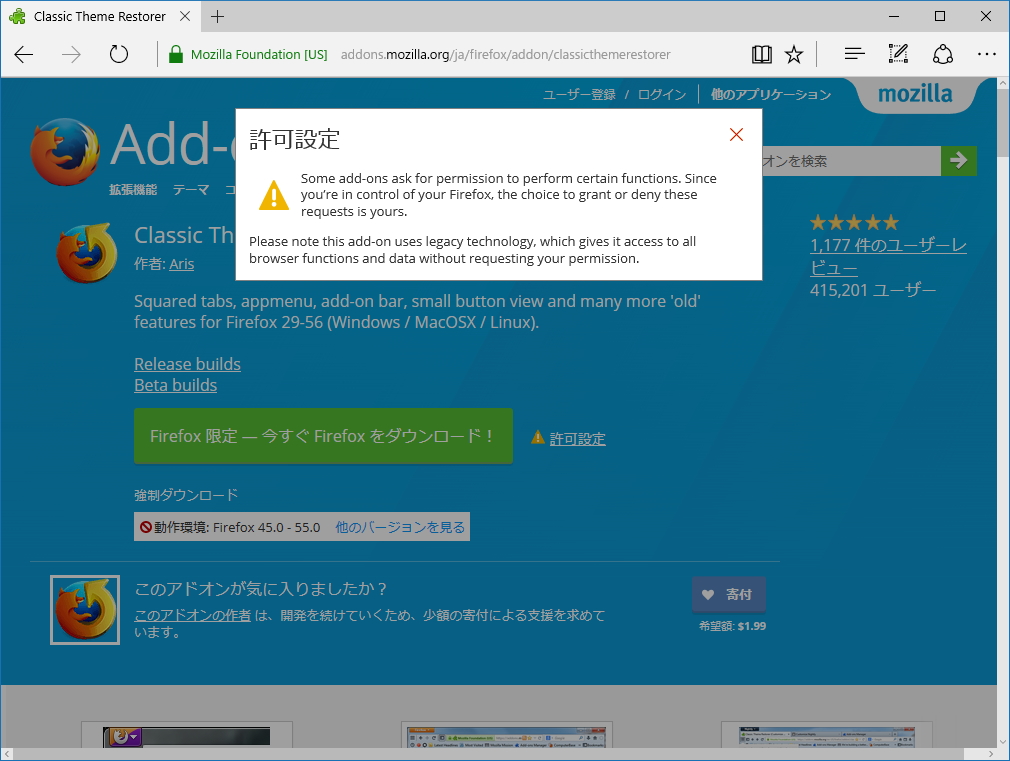The image size is (1010, 761).
Task: Open the 他のアプリケーション menu
Action: (x=770, y=94)
